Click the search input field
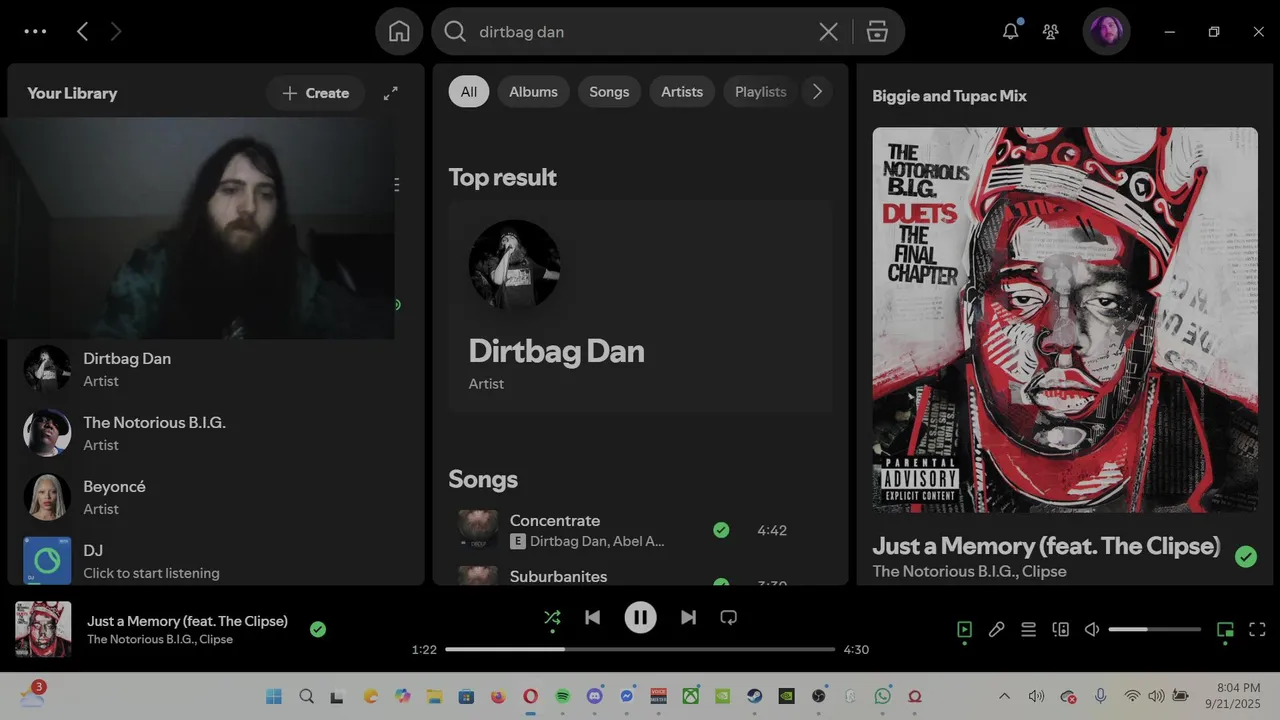Screen dimensions: 1280x720 (x=640, y=32)
